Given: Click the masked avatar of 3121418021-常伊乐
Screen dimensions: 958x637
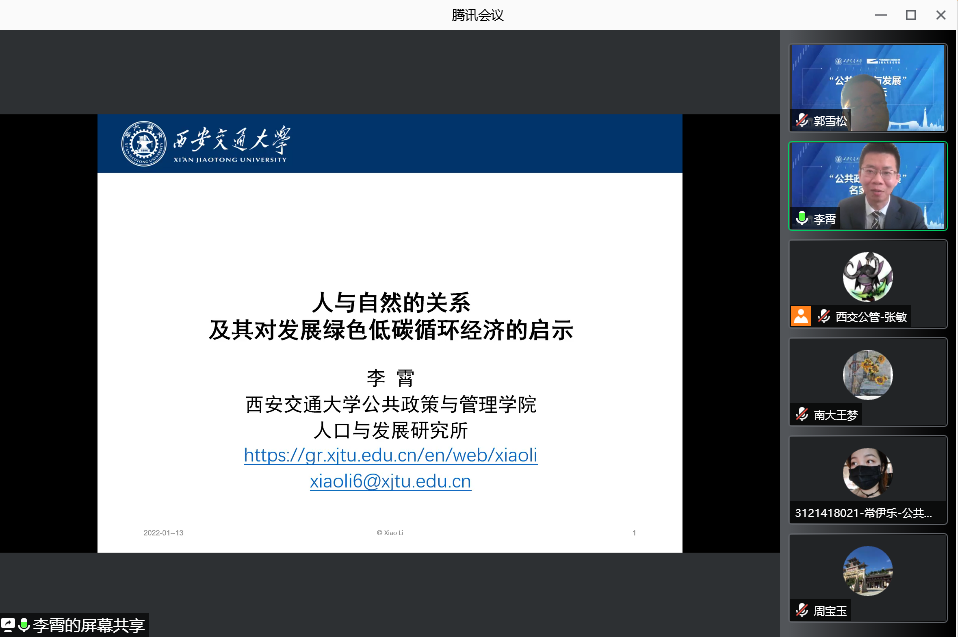Looking at the screenshot, I should click(867, 472).
